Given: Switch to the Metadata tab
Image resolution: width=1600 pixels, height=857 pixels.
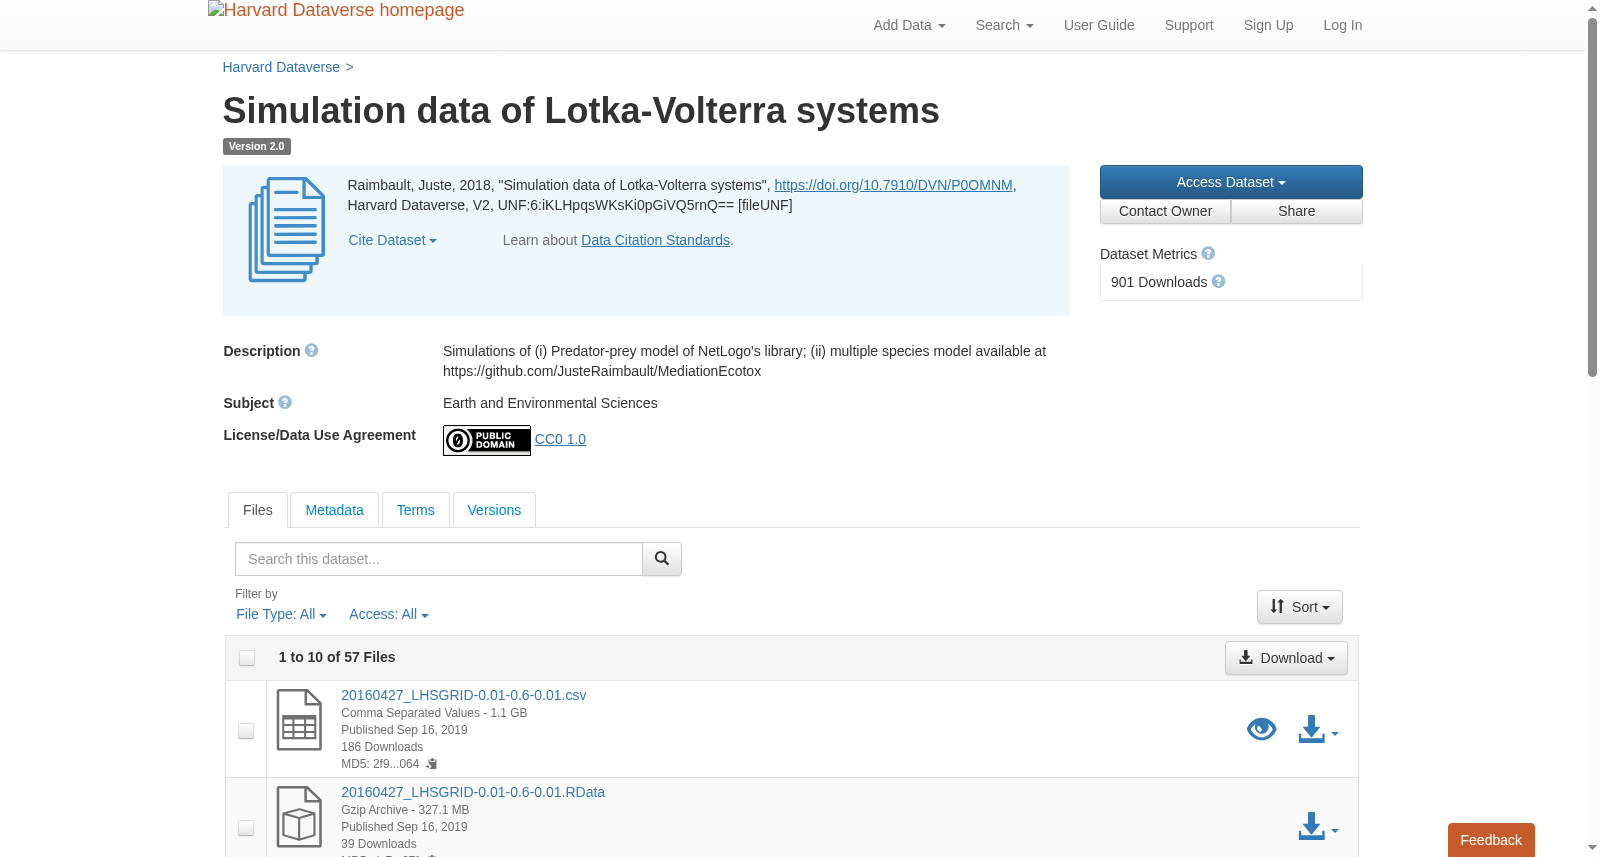Looking at the screenshot, I should coord(334,510).
